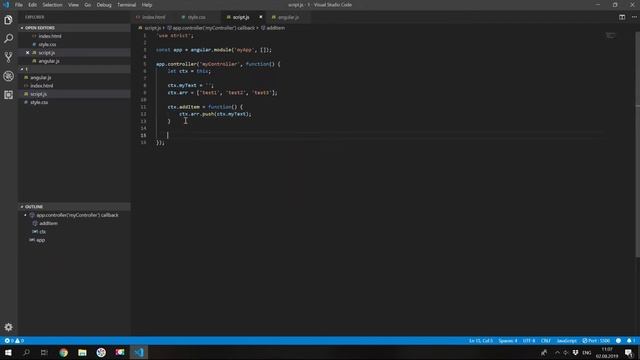Open Task View on the taskbar
The image size is (640, 360).
(x=44, y=352)
